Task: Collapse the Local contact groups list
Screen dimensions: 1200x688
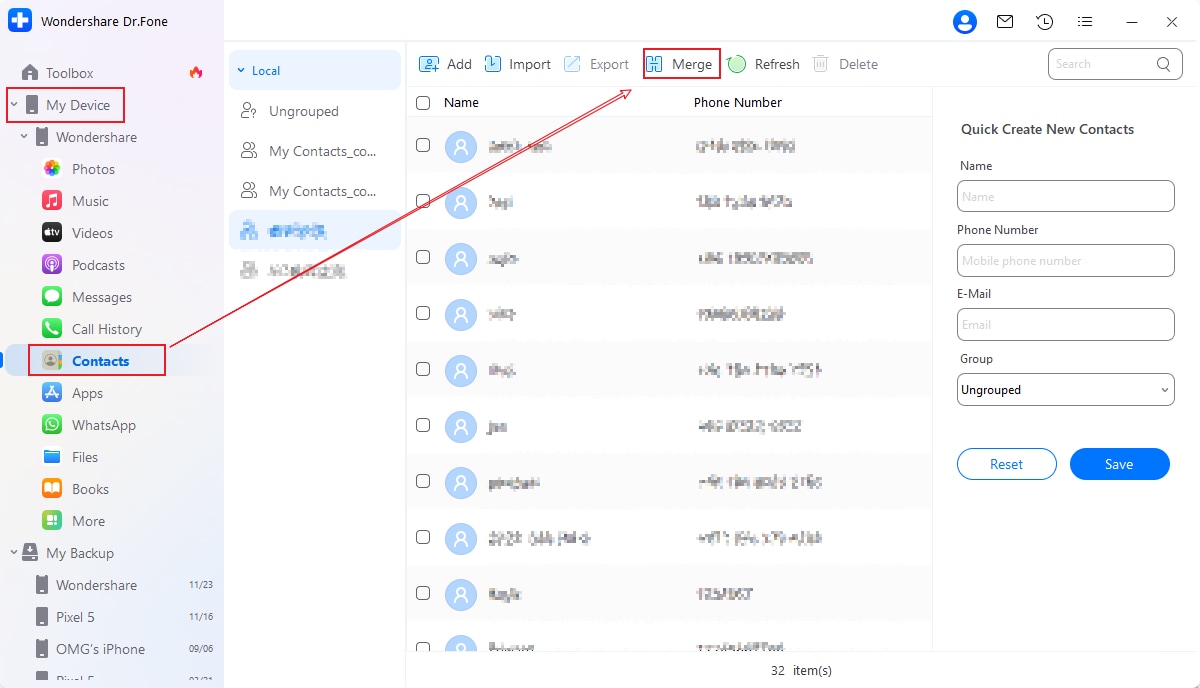Action: [x=240, y=71]
